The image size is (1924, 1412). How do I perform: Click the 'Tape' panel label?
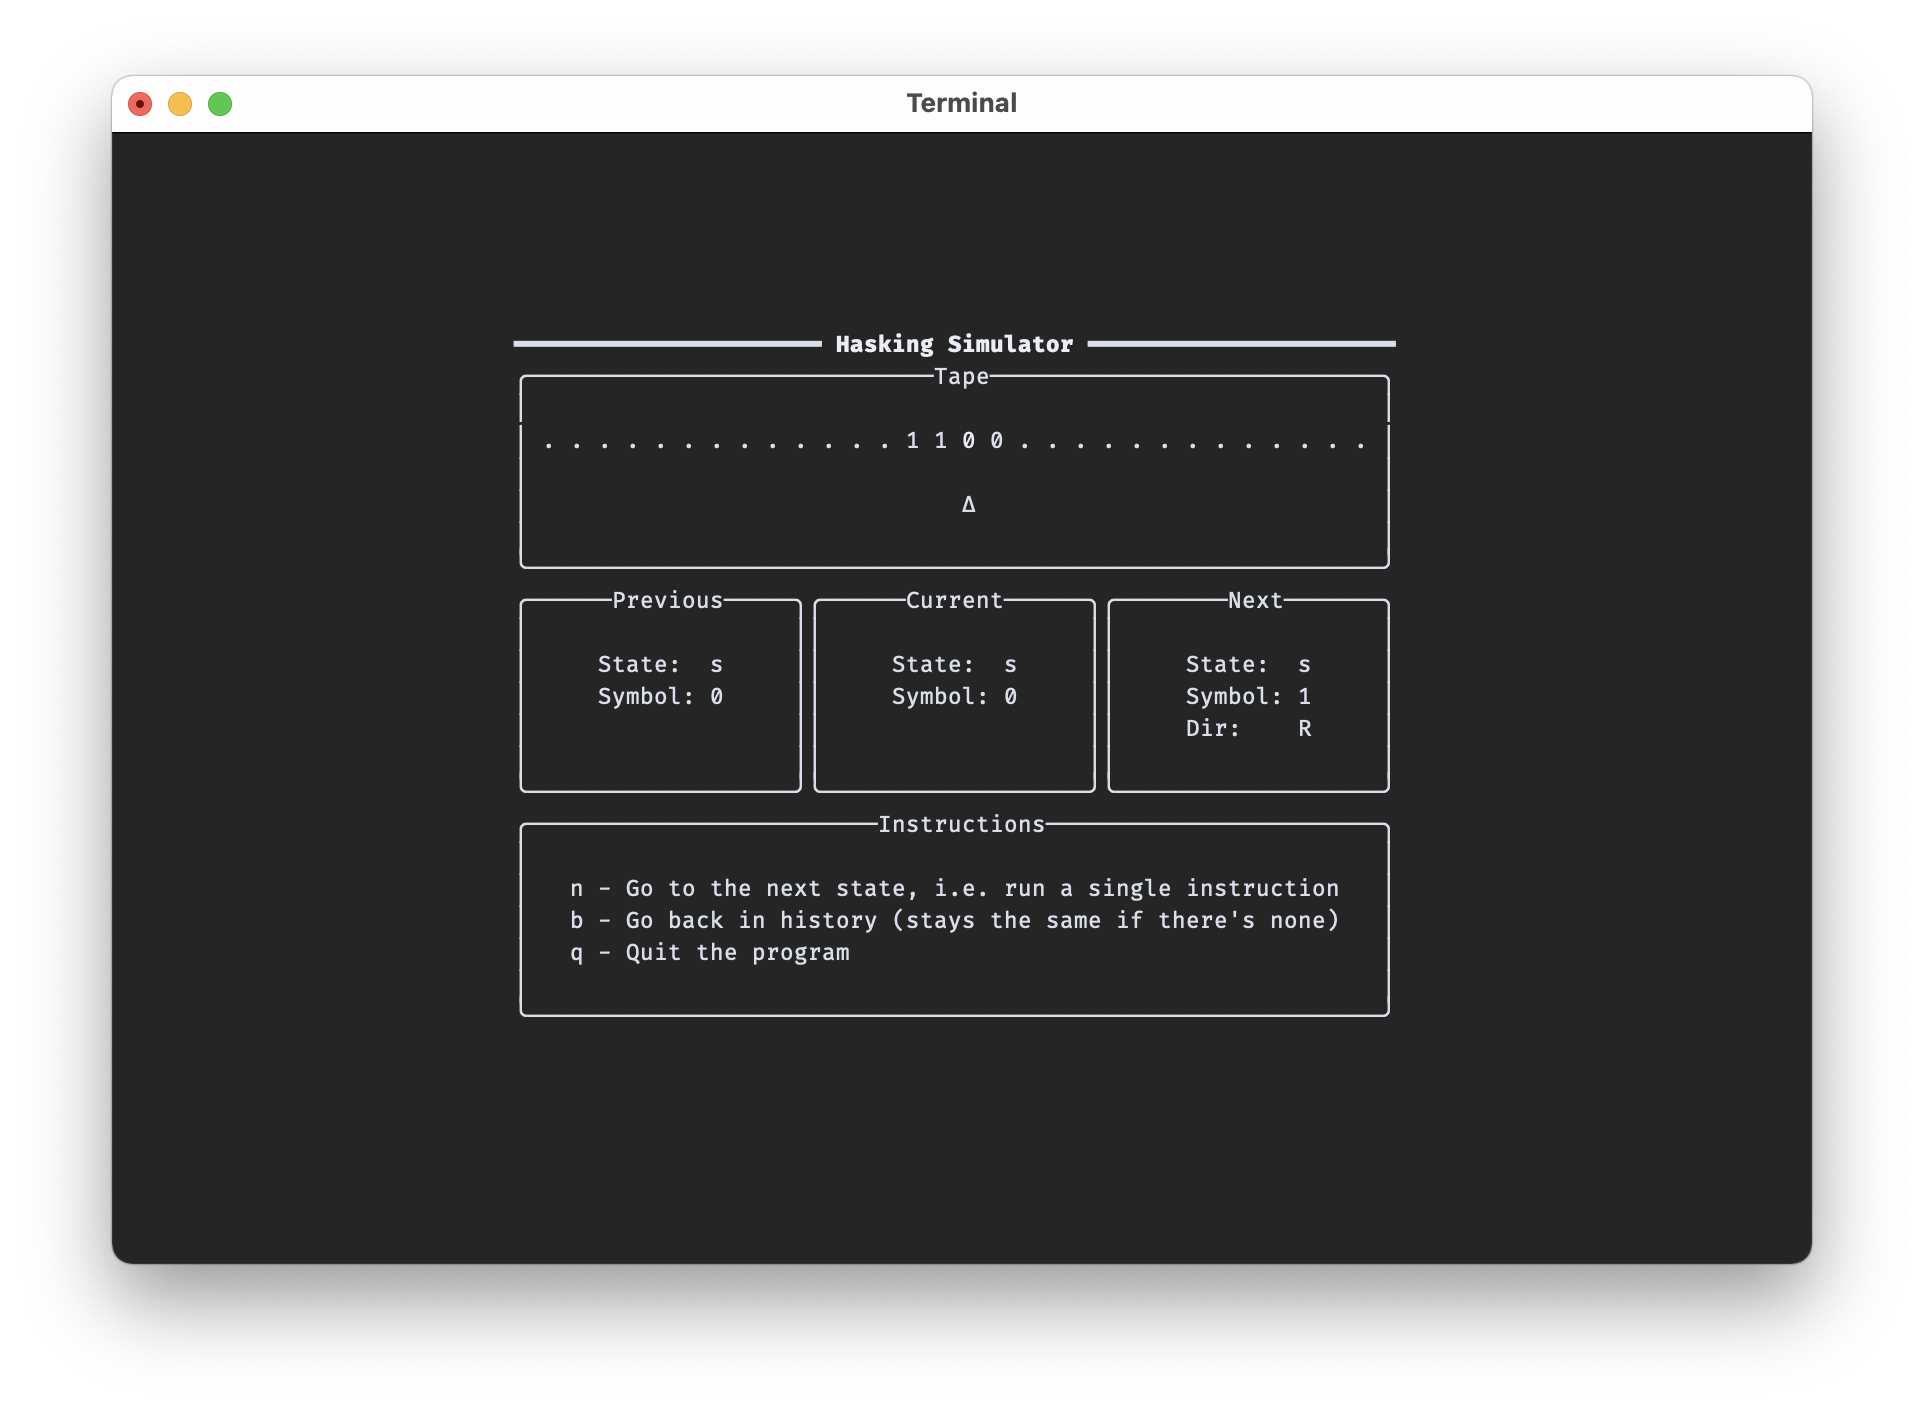[x=961, y=377]
